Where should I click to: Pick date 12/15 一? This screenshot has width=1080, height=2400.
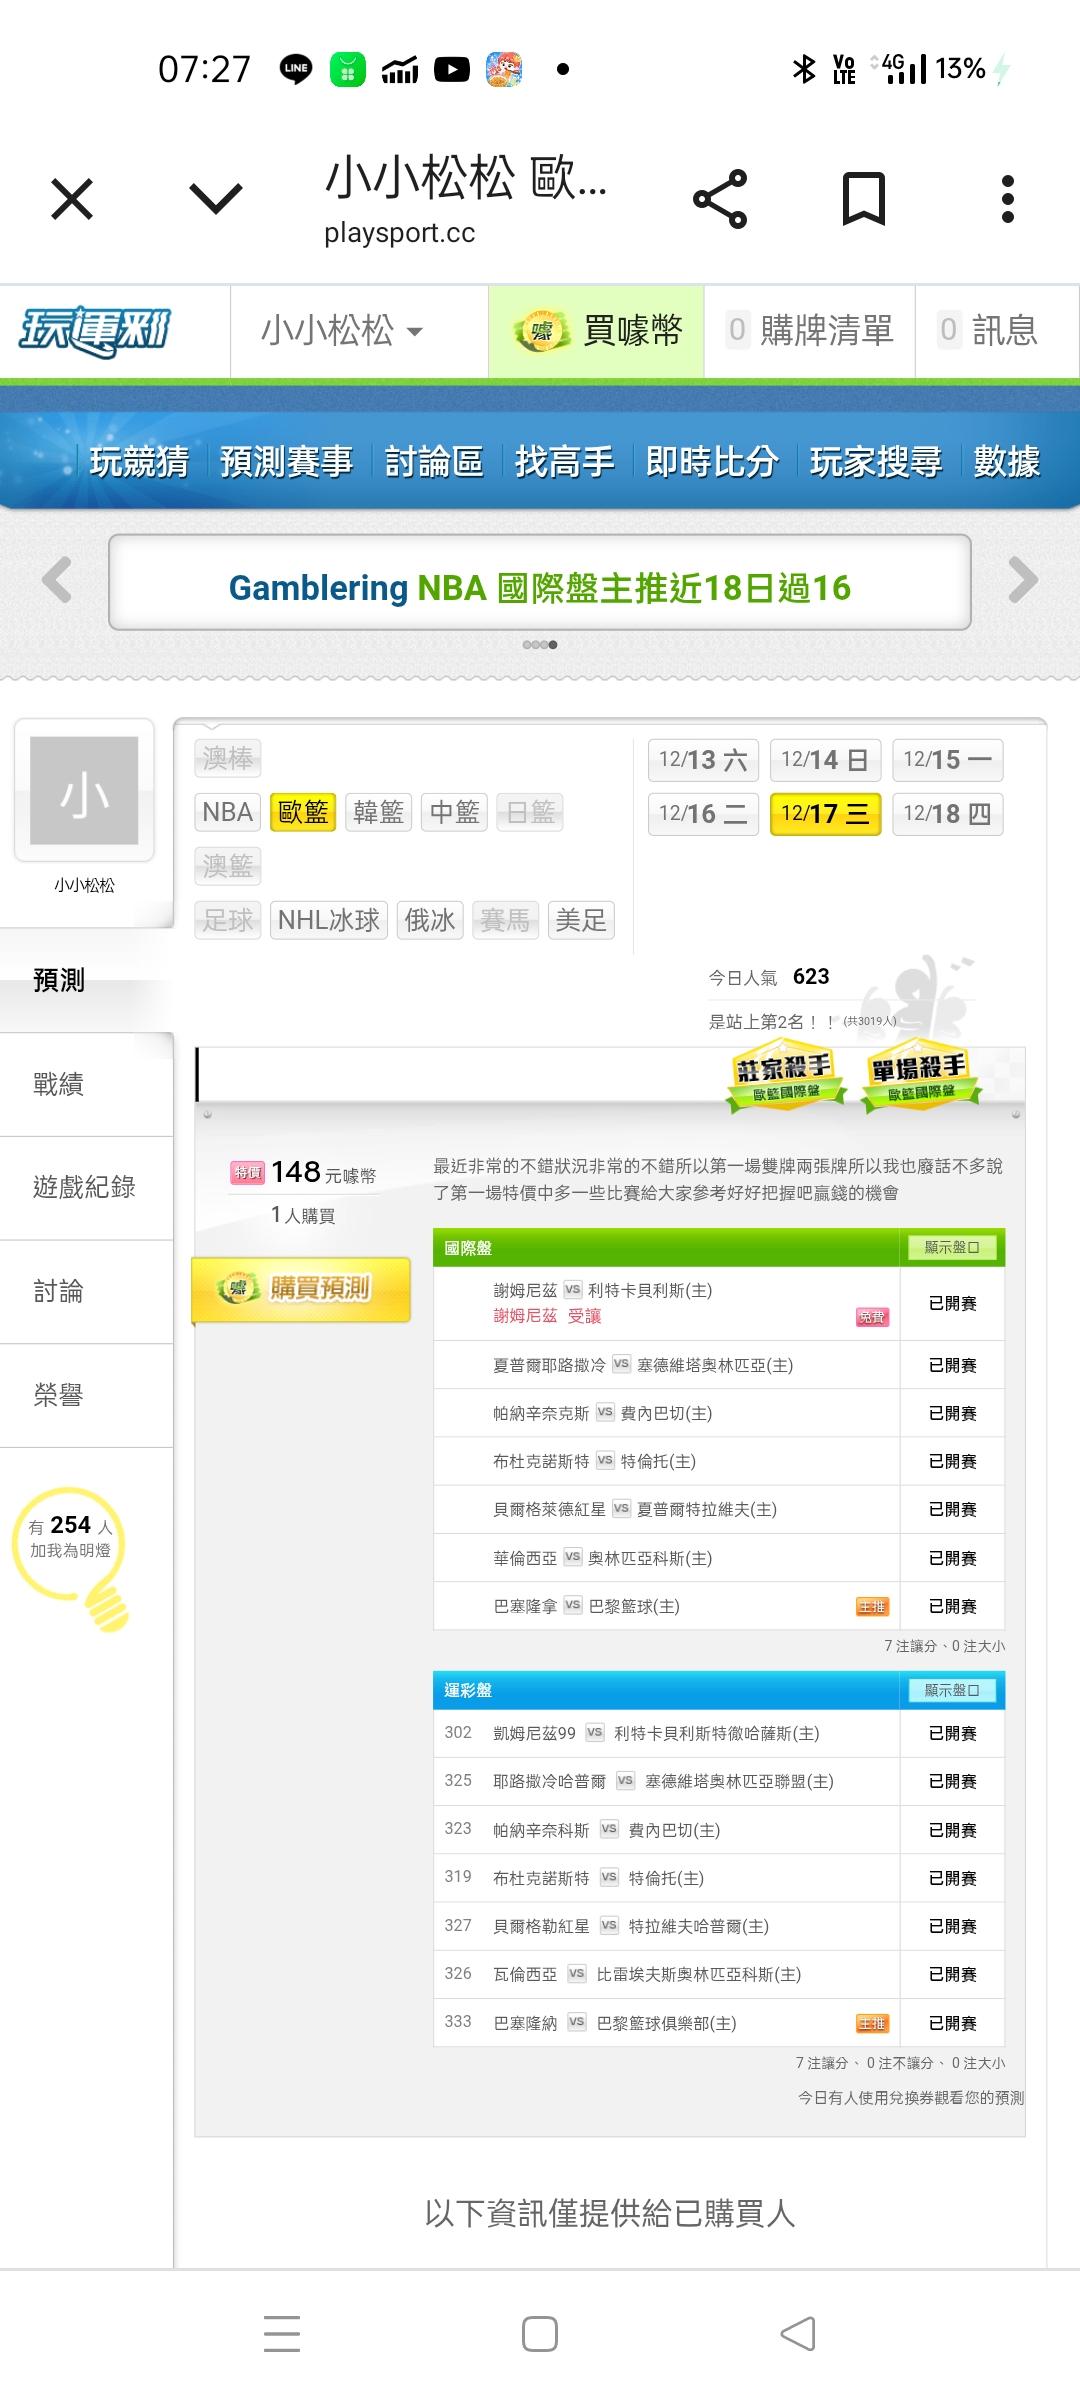947,760
